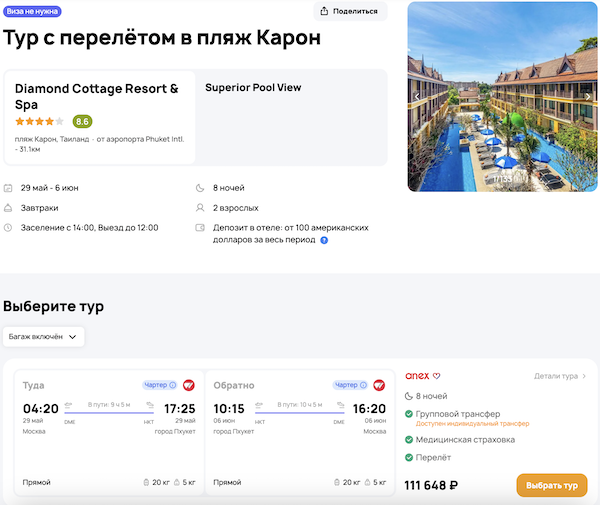Image resolution: width=600 pixels, height=505 pixels.
Task: Click the heart icon next to Anex
Action: [436, 376]
